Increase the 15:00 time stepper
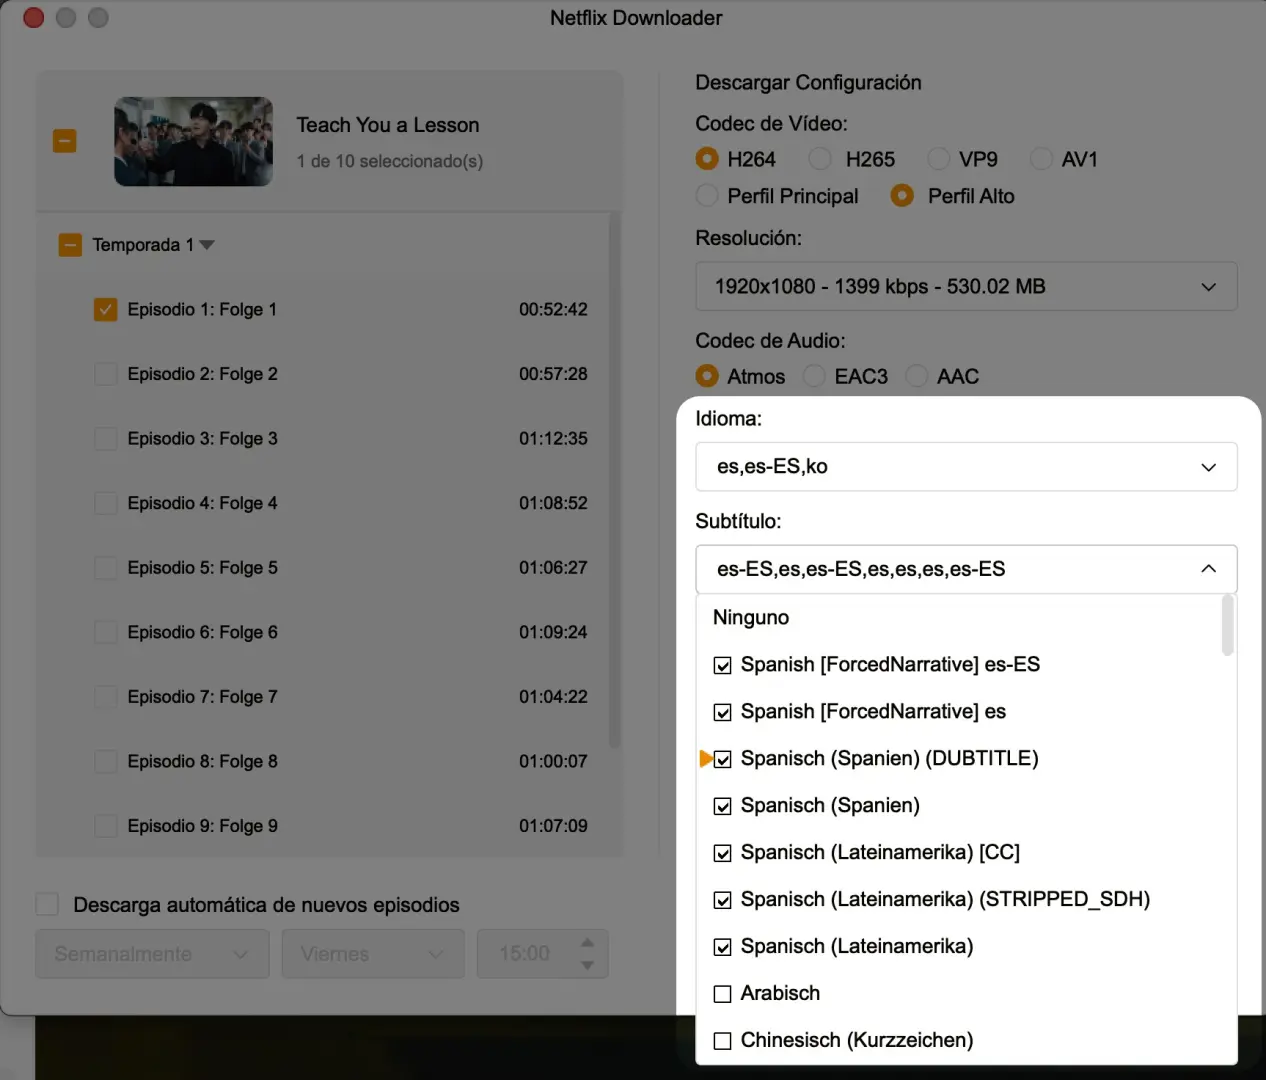The image size is (1266, 1080). [588, 943]
